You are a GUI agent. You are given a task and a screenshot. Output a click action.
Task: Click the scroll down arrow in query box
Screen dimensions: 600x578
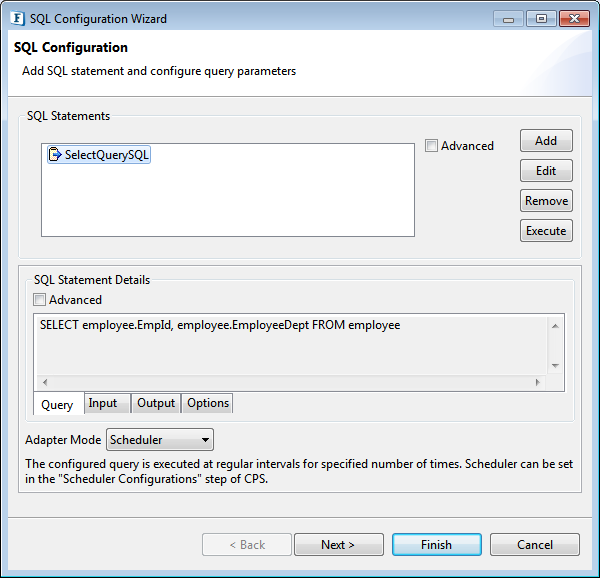pyautogui.click(x=555, y=366)
